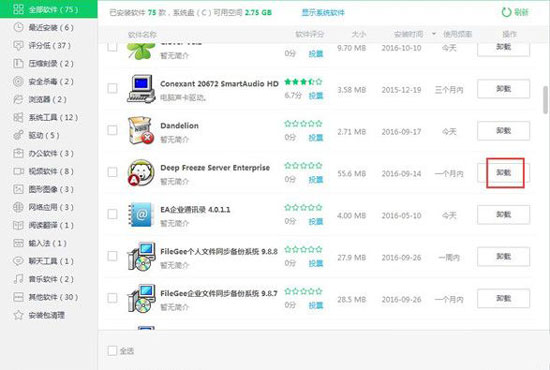Viewport: 550px width, 370px height.
Task: Tick the checkbox for FileGee 9.8.8
Action: [x=112, y=256]
